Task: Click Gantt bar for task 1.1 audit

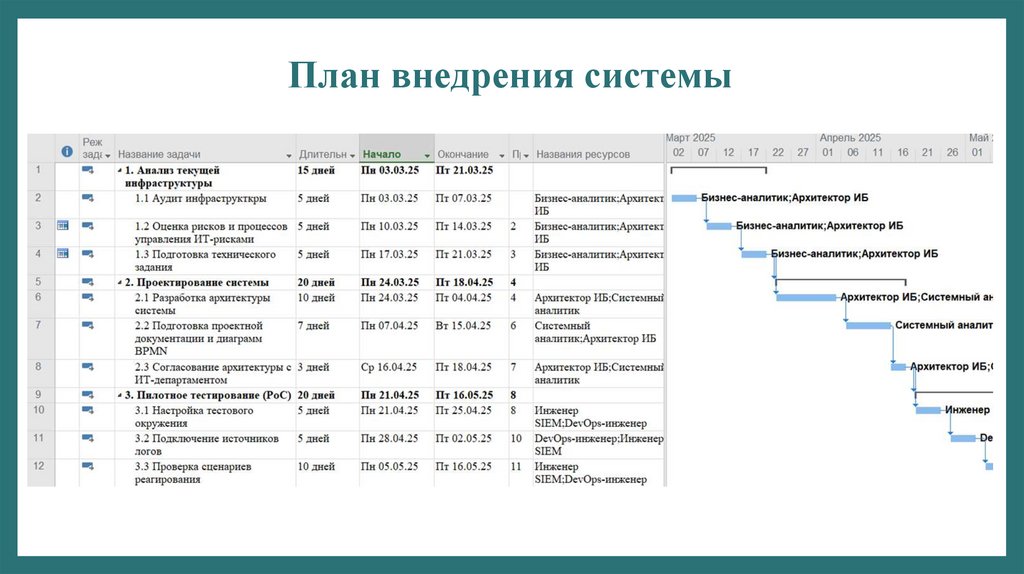Action: click(684, 198)
